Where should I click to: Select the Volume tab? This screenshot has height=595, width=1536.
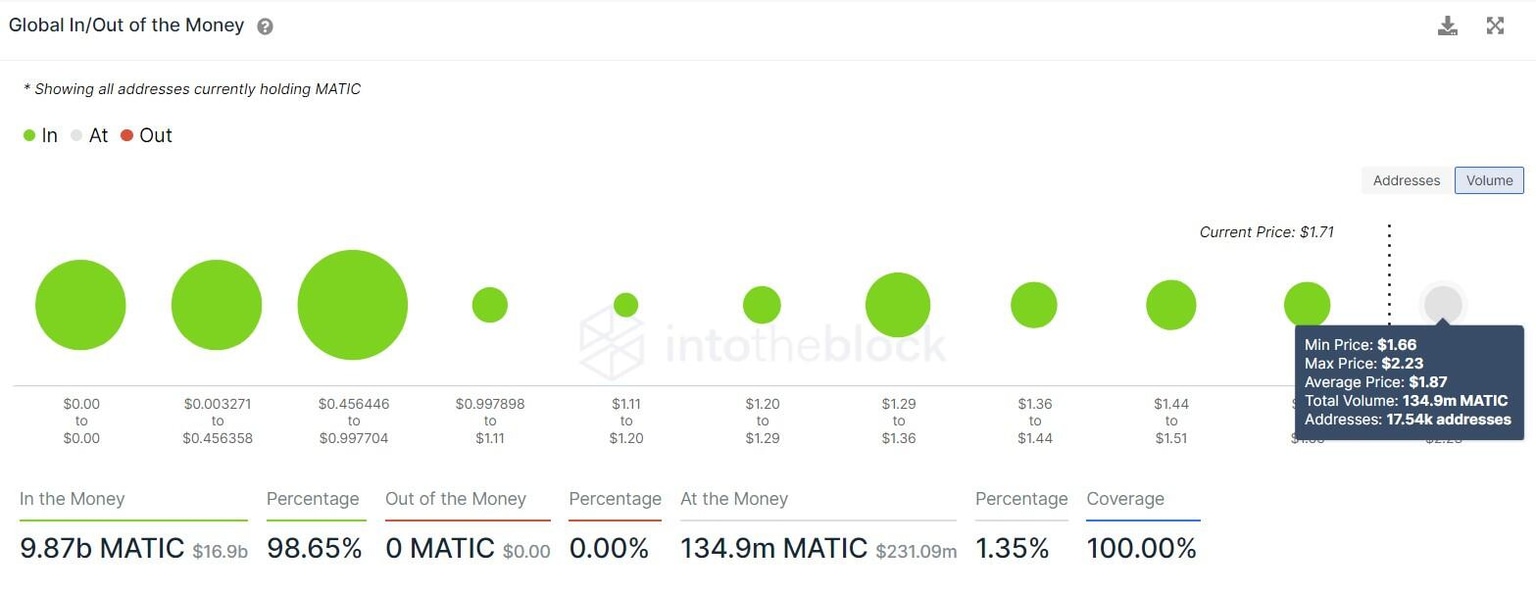tap(1489, 180)
